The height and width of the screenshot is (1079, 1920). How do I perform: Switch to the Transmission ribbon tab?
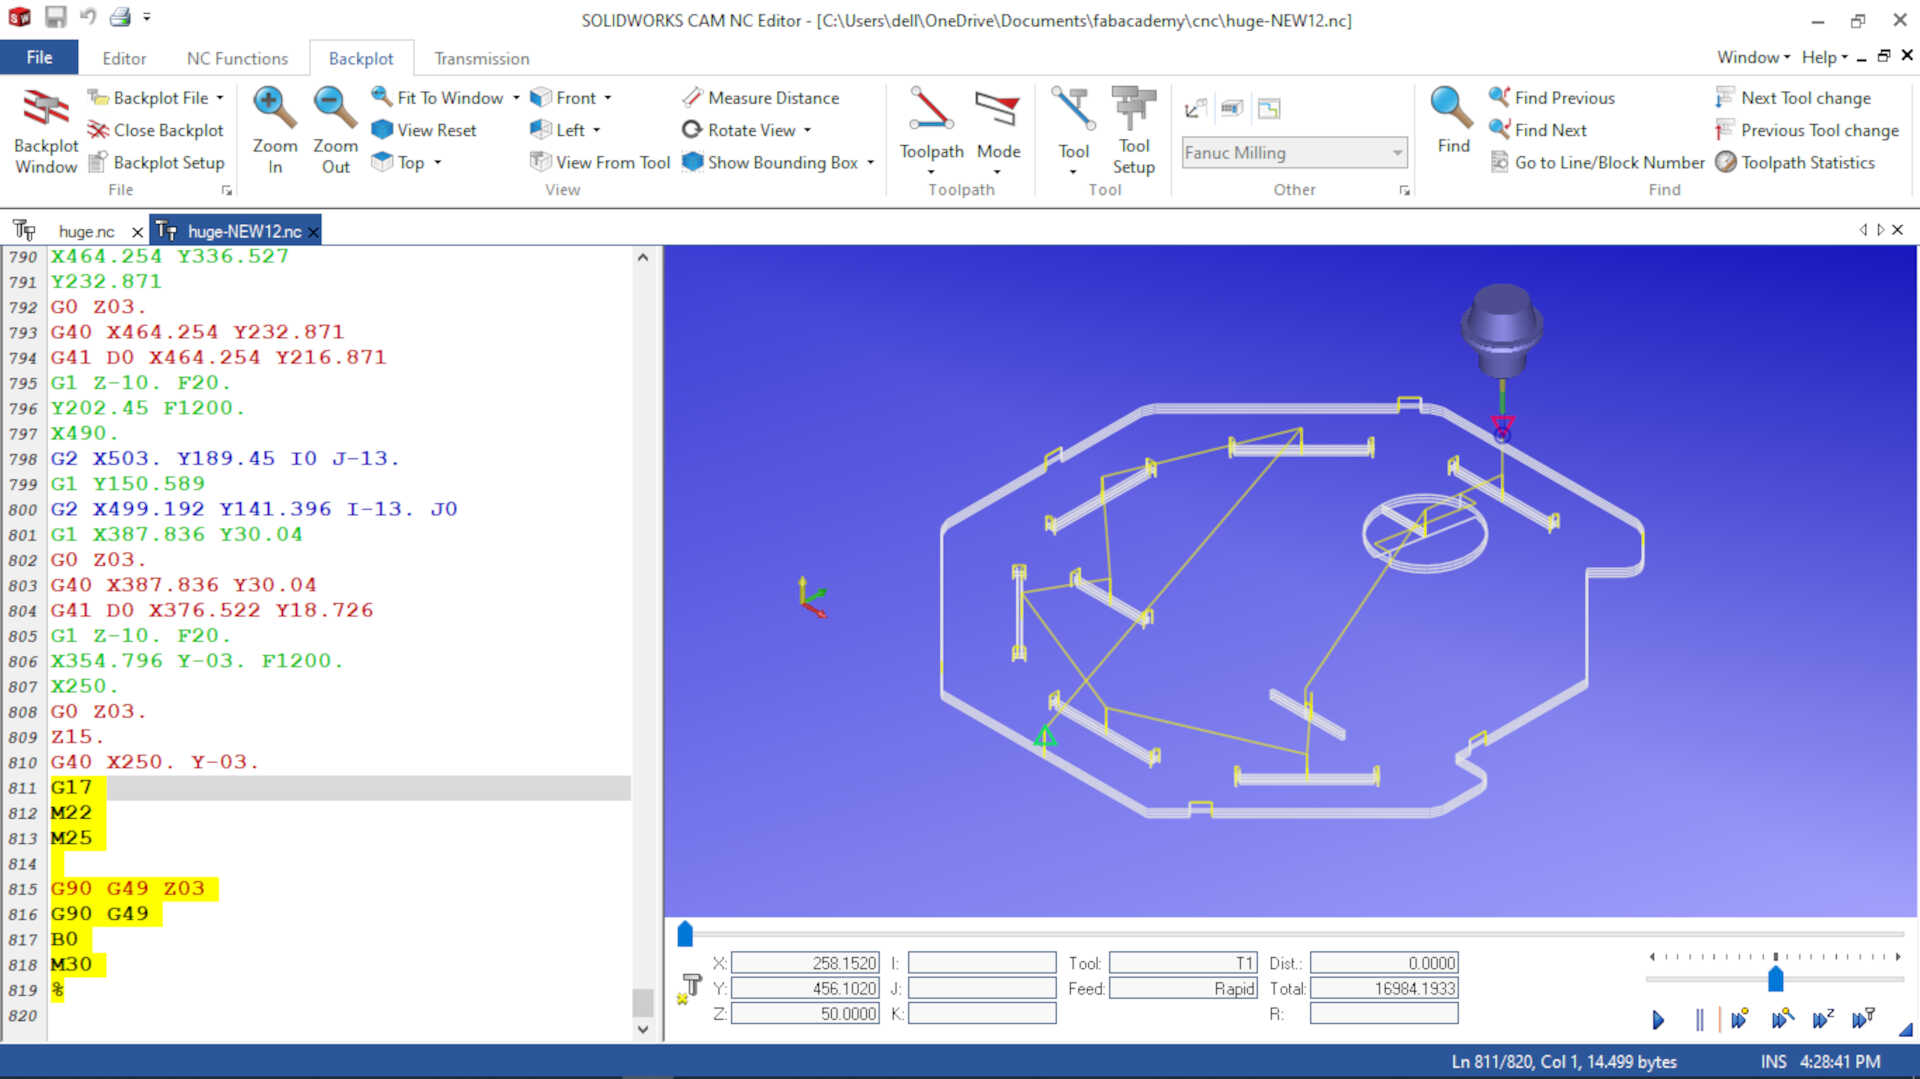[481, 58]
